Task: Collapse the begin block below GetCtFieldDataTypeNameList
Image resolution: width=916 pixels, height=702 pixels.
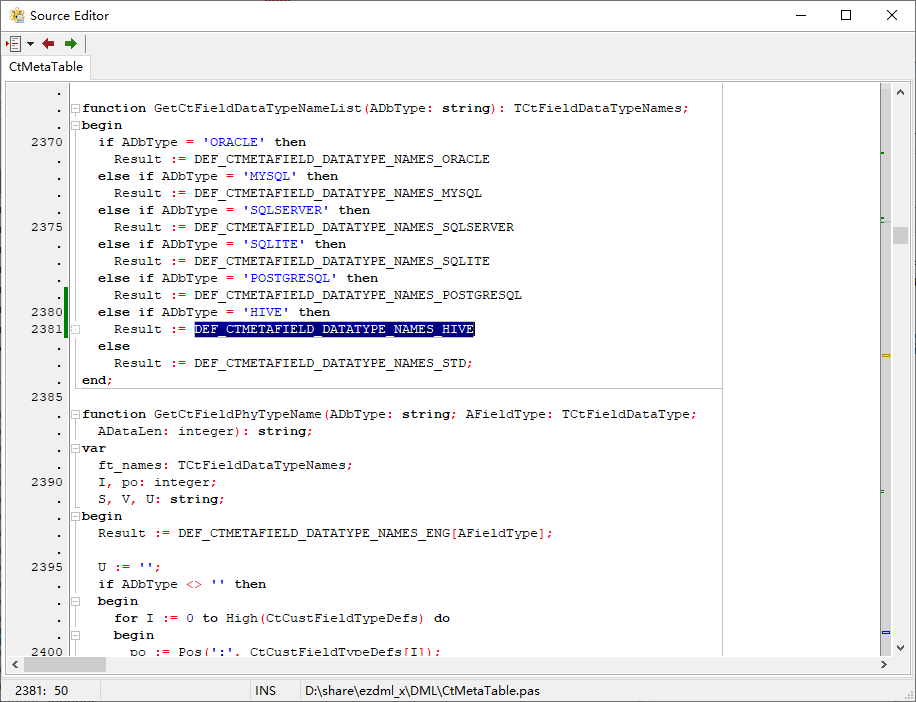Action: pos(75,126)
